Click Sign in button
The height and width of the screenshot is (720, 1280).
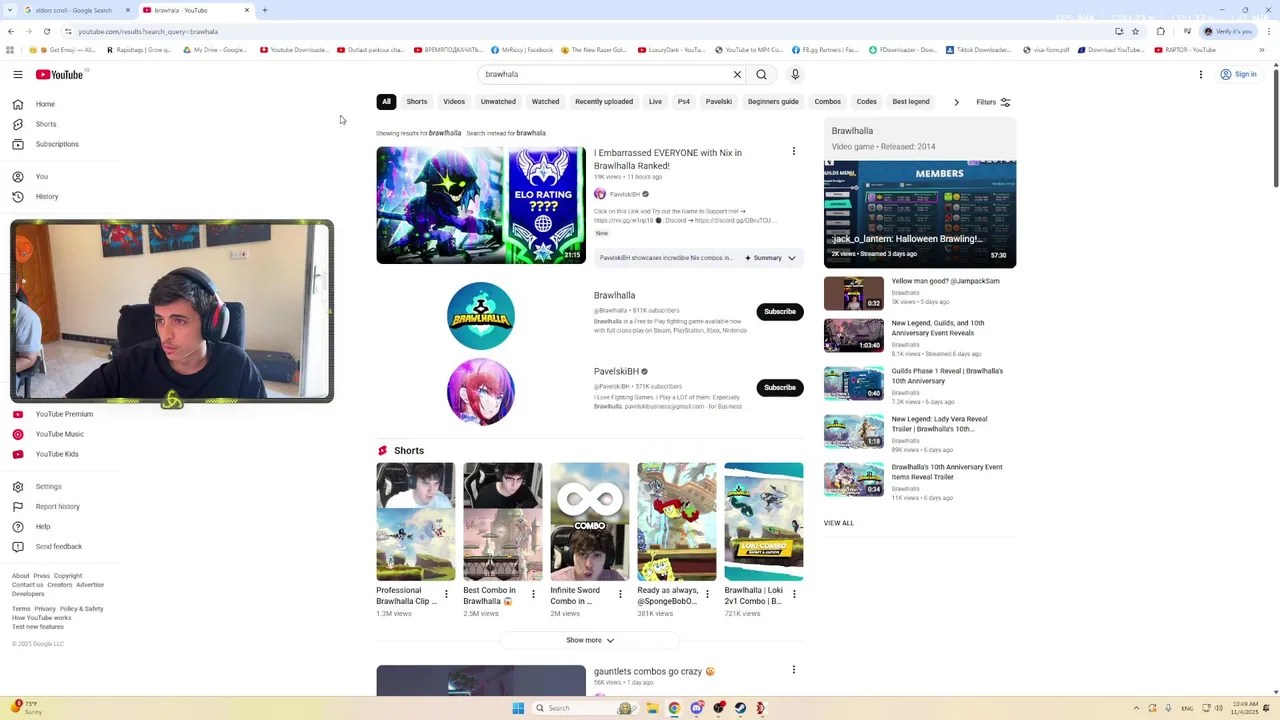pyautogui.click(x=1238, y=74)
